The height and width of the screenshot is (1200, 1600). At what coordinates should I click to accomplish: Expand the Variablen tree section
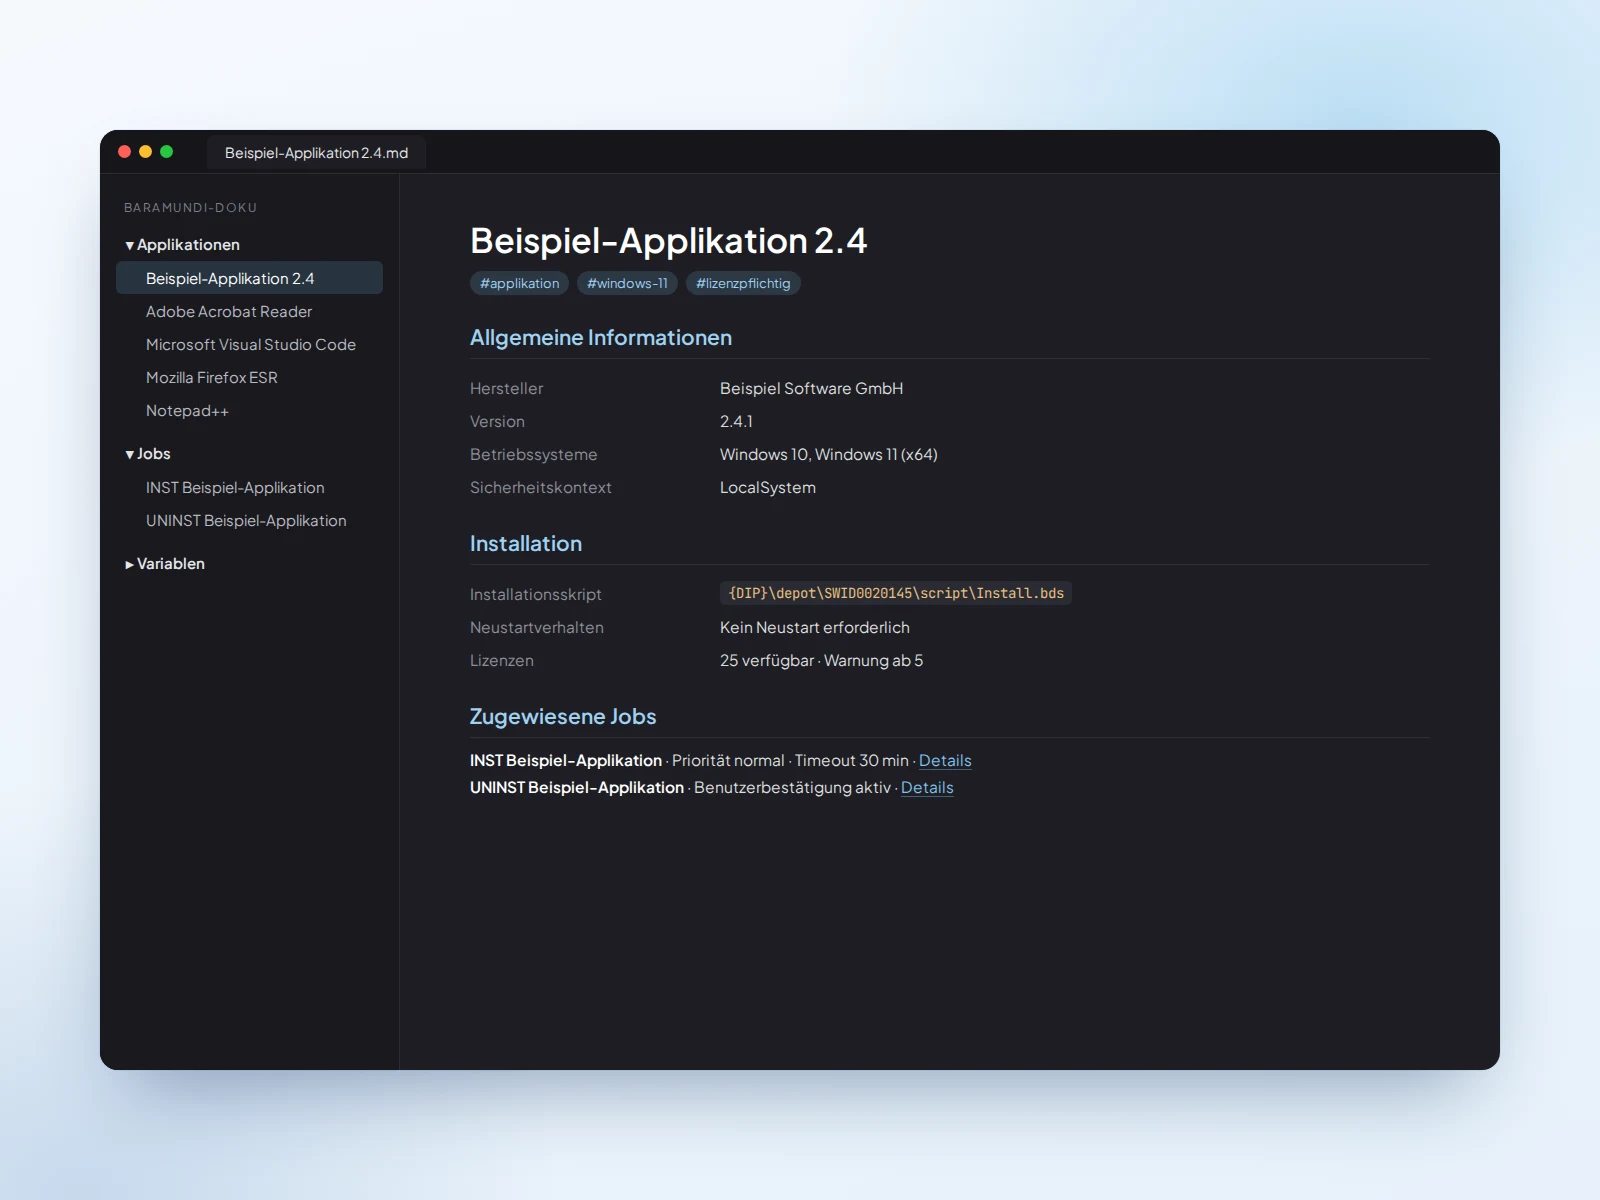coord(165,564)
